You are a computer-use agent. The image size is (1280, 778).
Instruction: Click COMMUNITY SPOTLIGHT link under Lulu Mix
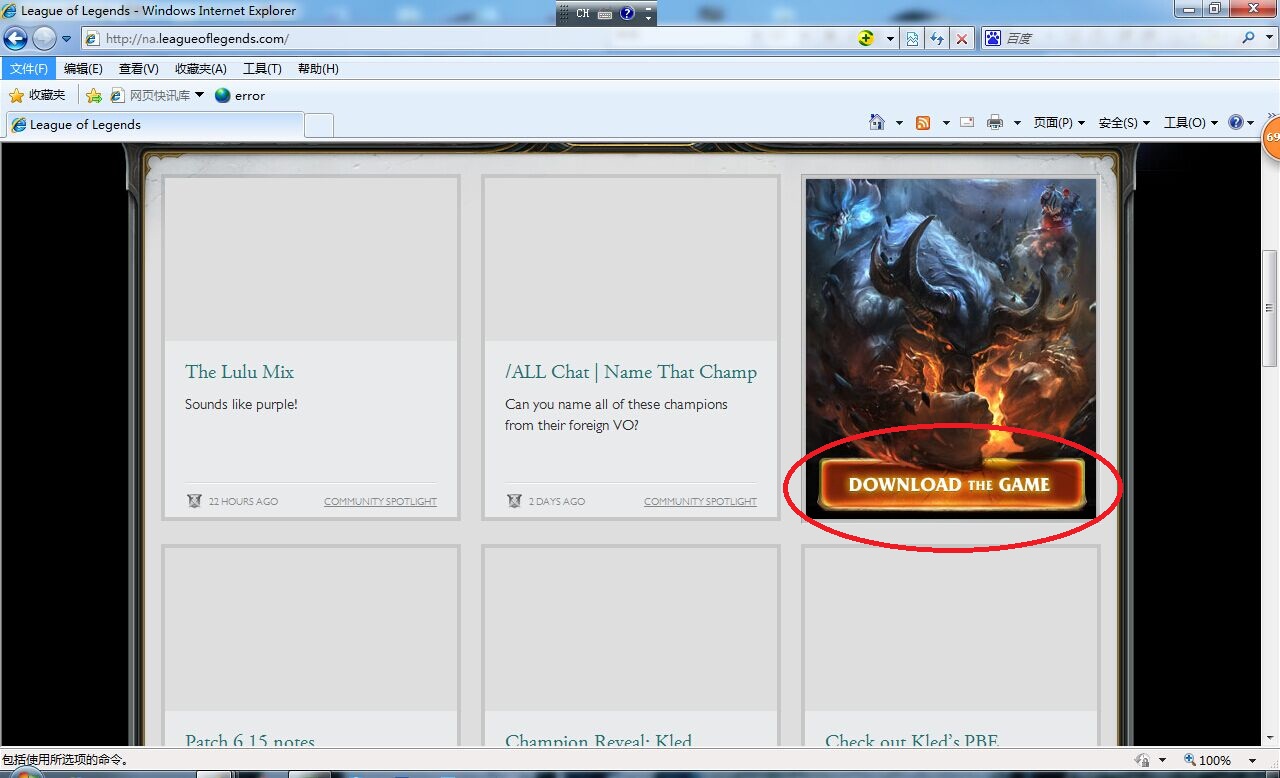click(x=380, y=502)
